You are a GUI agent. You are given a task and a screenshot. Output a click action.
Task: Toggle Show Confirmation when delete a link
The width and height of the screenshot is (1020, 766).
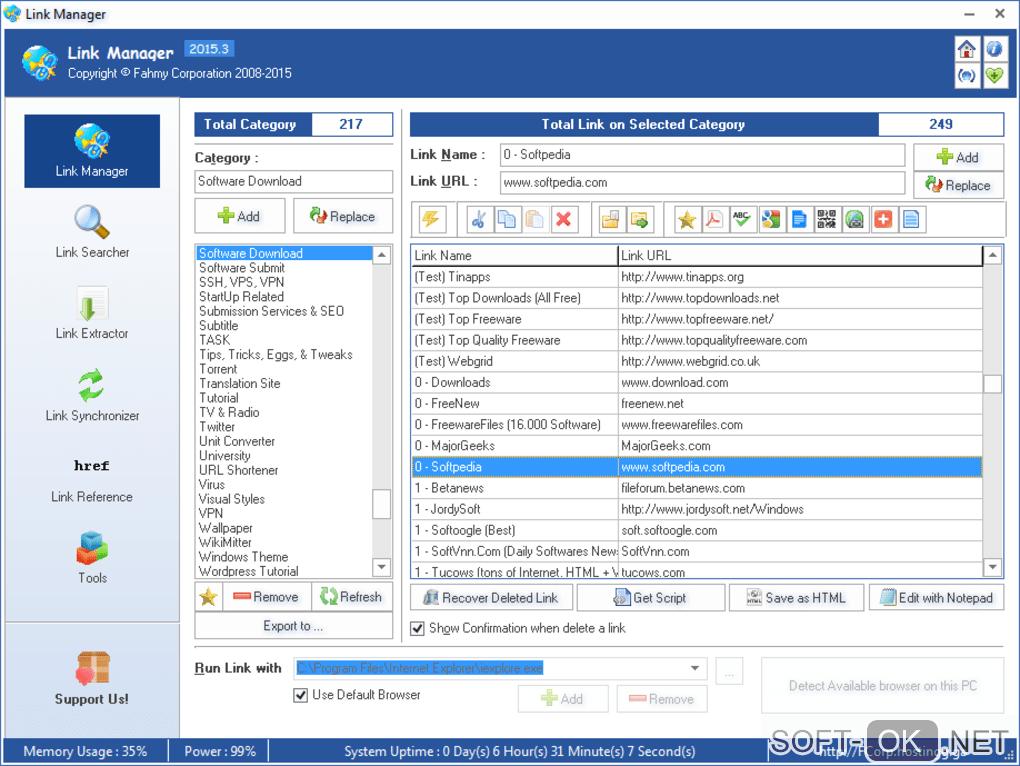tap(418, 628)
